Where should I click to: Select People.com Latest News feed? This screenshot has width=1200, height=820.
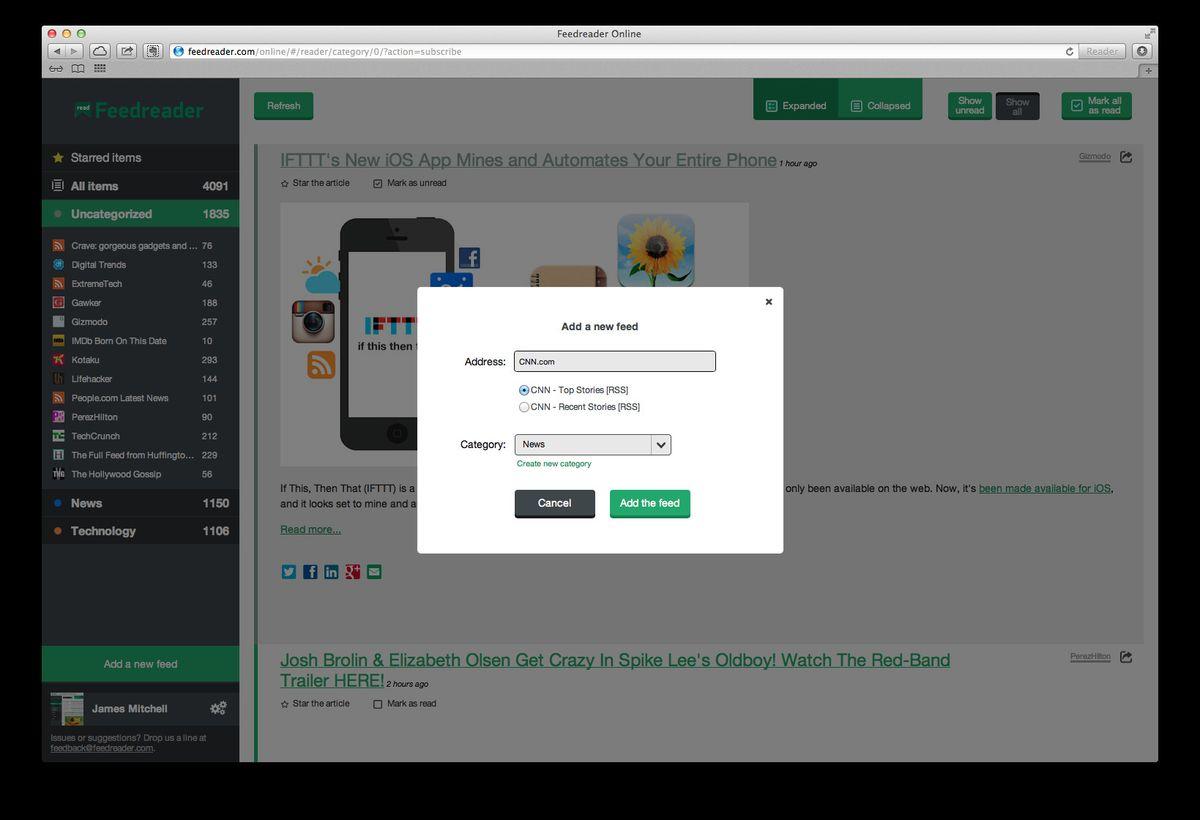140,397
